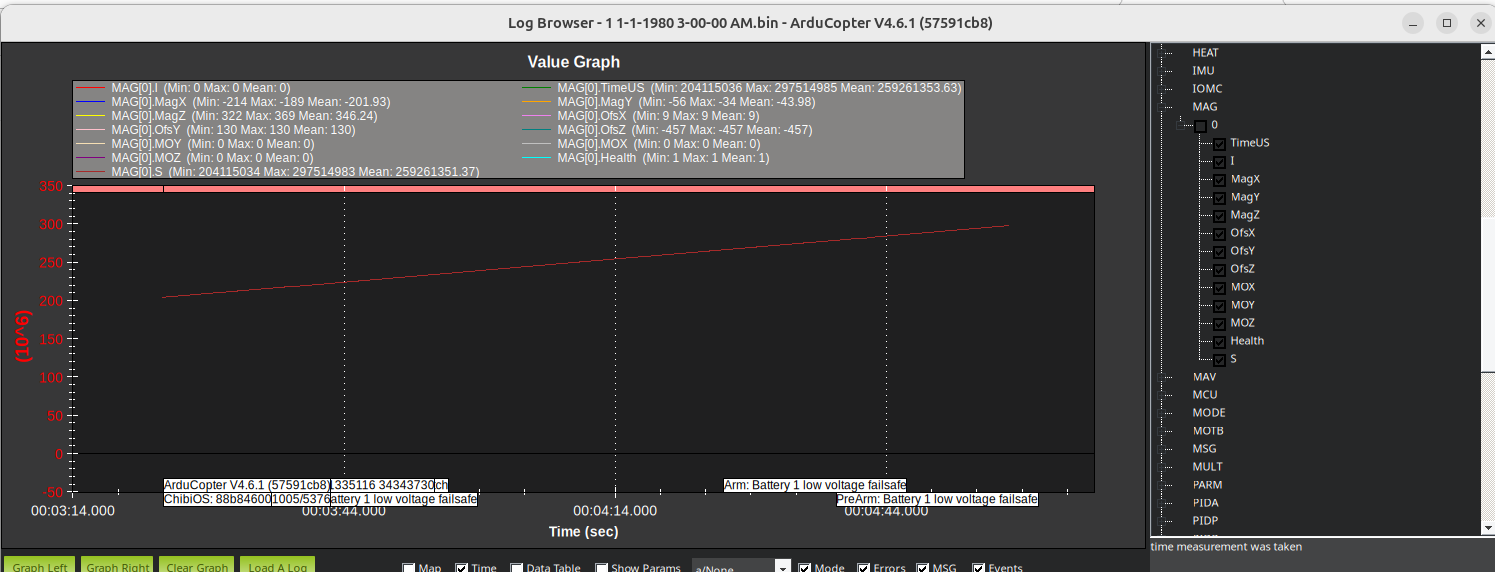Screen dimensions: 1495x572
Task: Click the tree scrollbar up arrow
Action: click(1486, 51)
